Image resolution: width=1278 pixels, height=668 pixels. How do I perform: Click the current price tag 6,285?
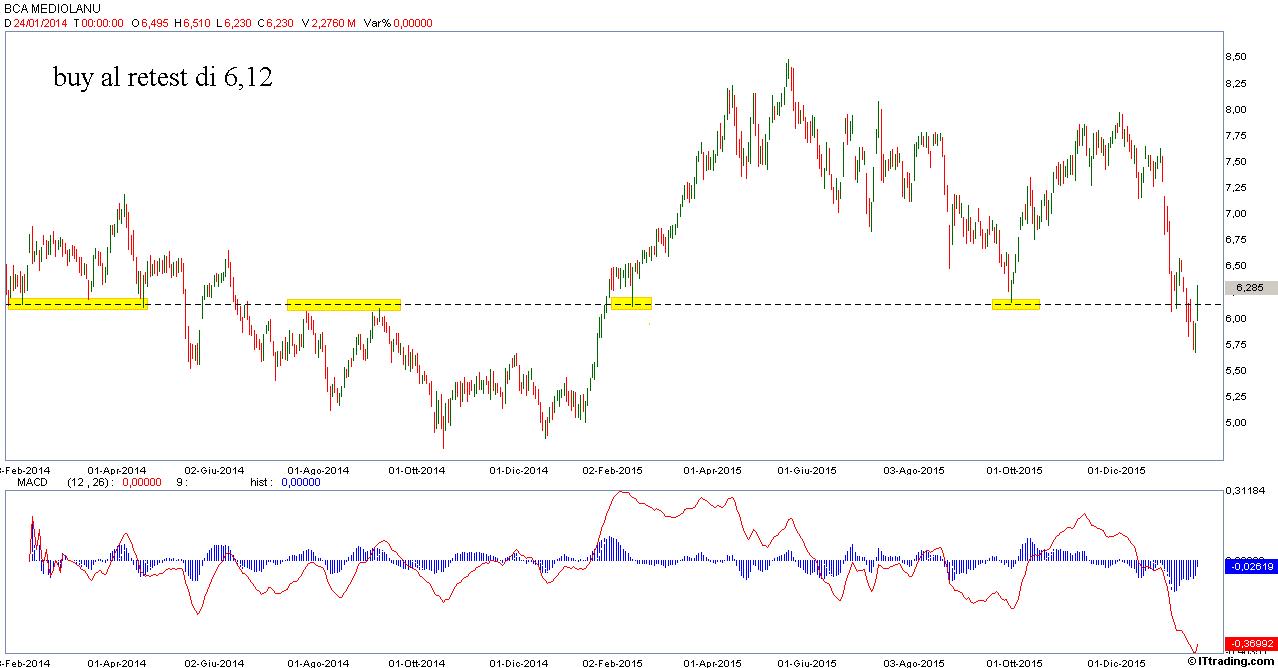[x=1249, y=288]
